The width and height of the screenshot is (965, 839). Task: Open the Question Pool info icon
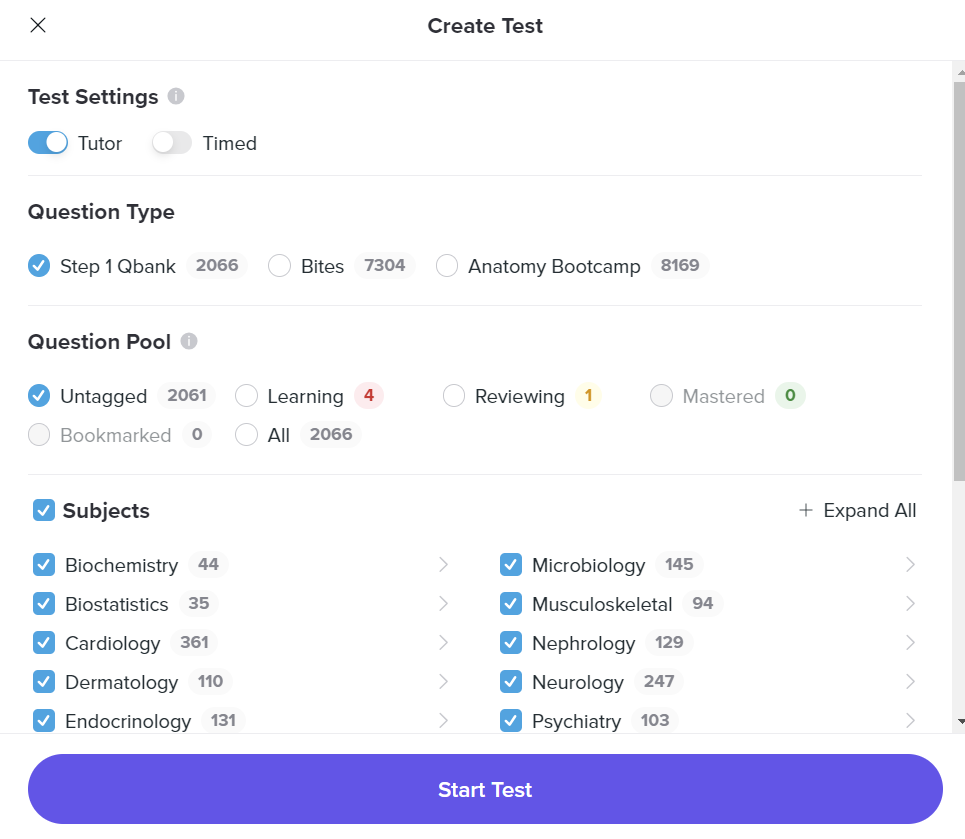(x=189, y=341)
